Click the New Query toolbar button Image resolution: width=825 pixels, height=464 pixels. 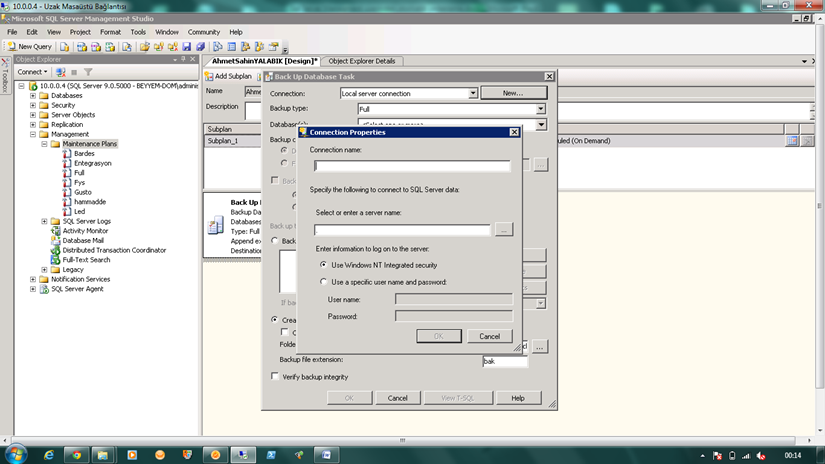29,47
